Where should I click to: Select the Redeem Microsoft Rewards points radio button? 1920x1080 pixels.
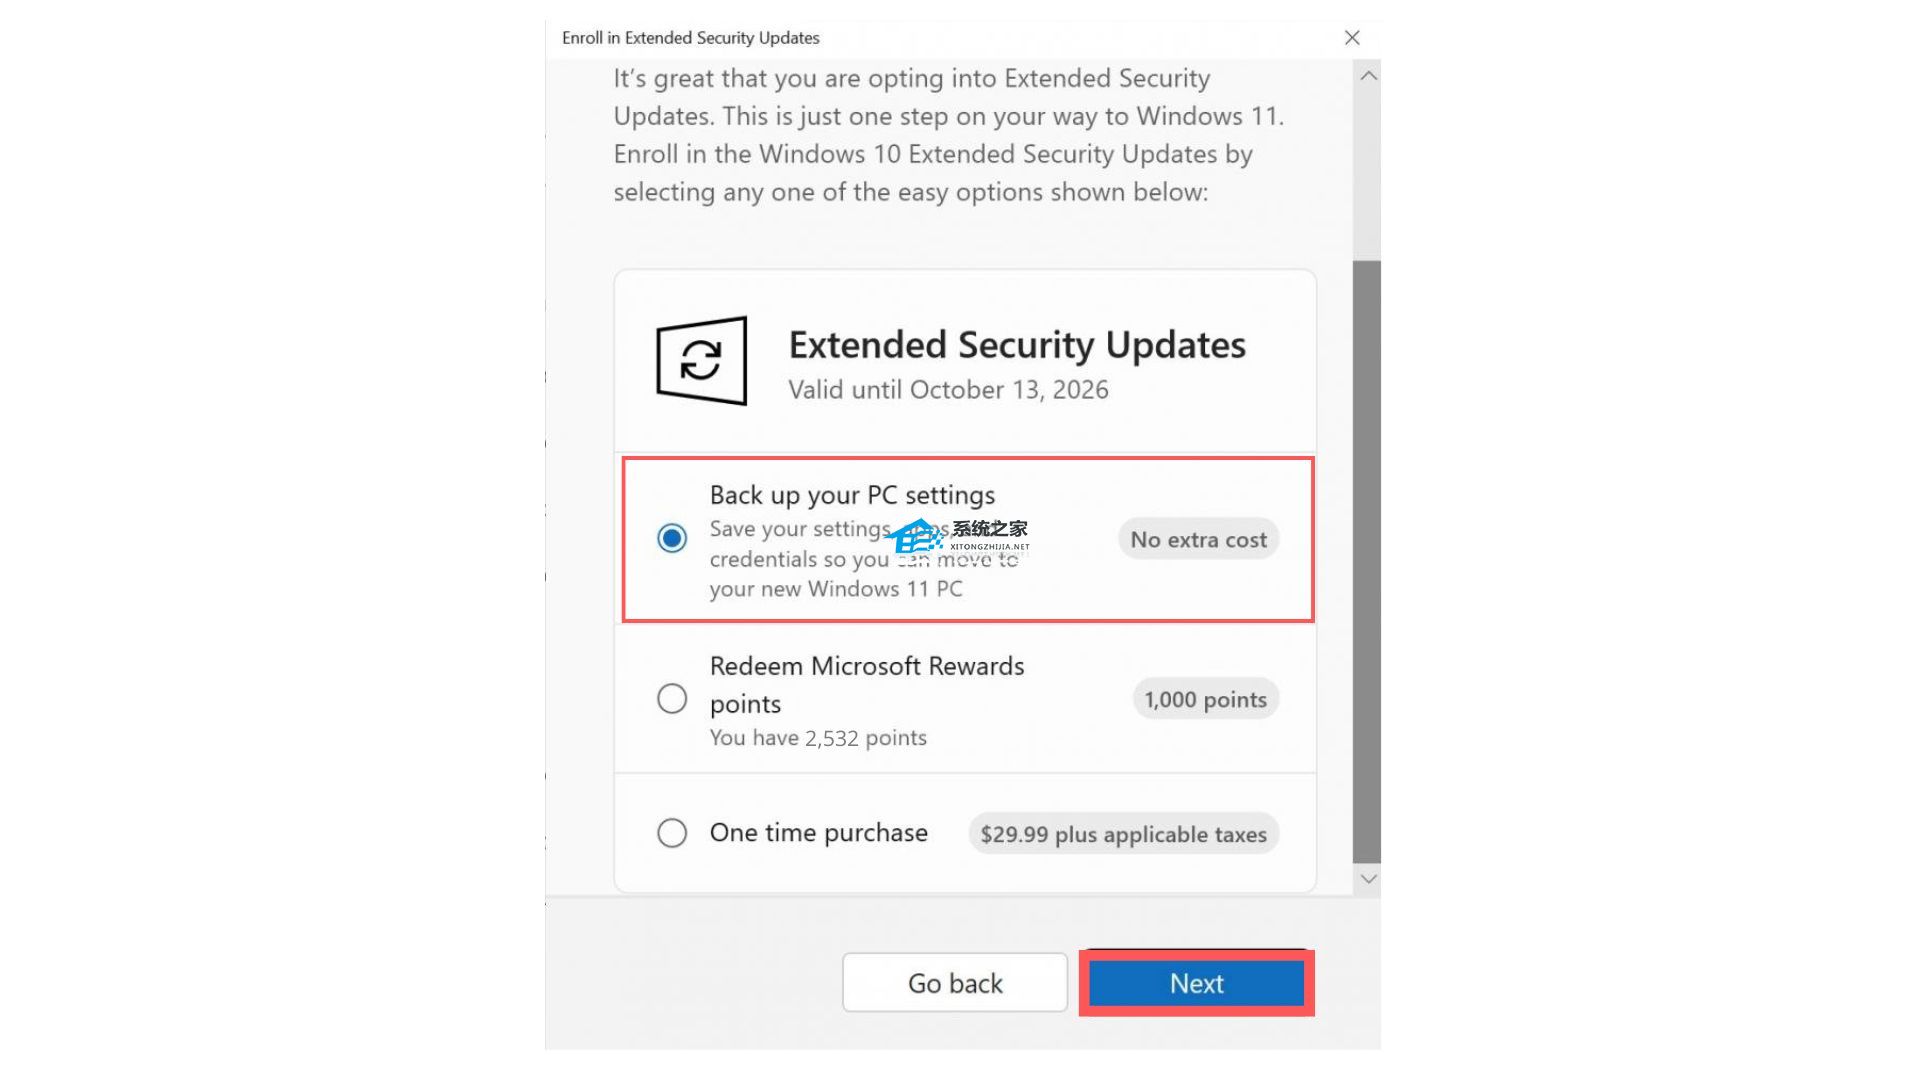672,698
